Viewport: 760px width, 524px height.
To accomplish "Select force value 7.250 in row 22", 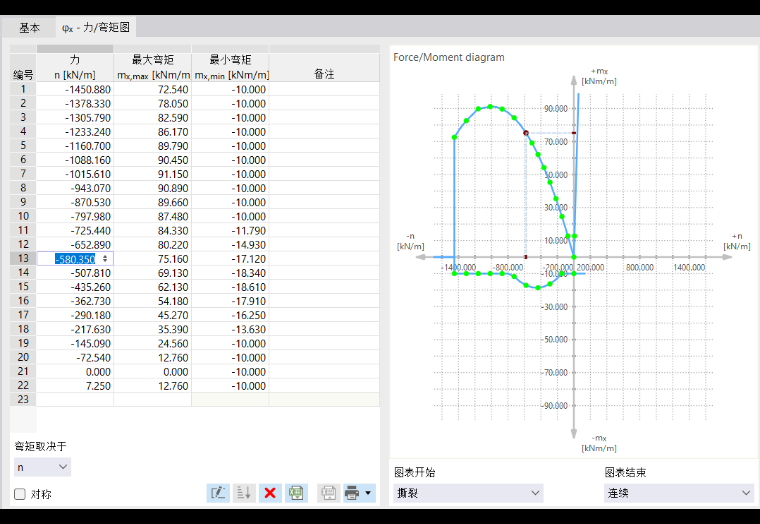I will pos(75,386).
